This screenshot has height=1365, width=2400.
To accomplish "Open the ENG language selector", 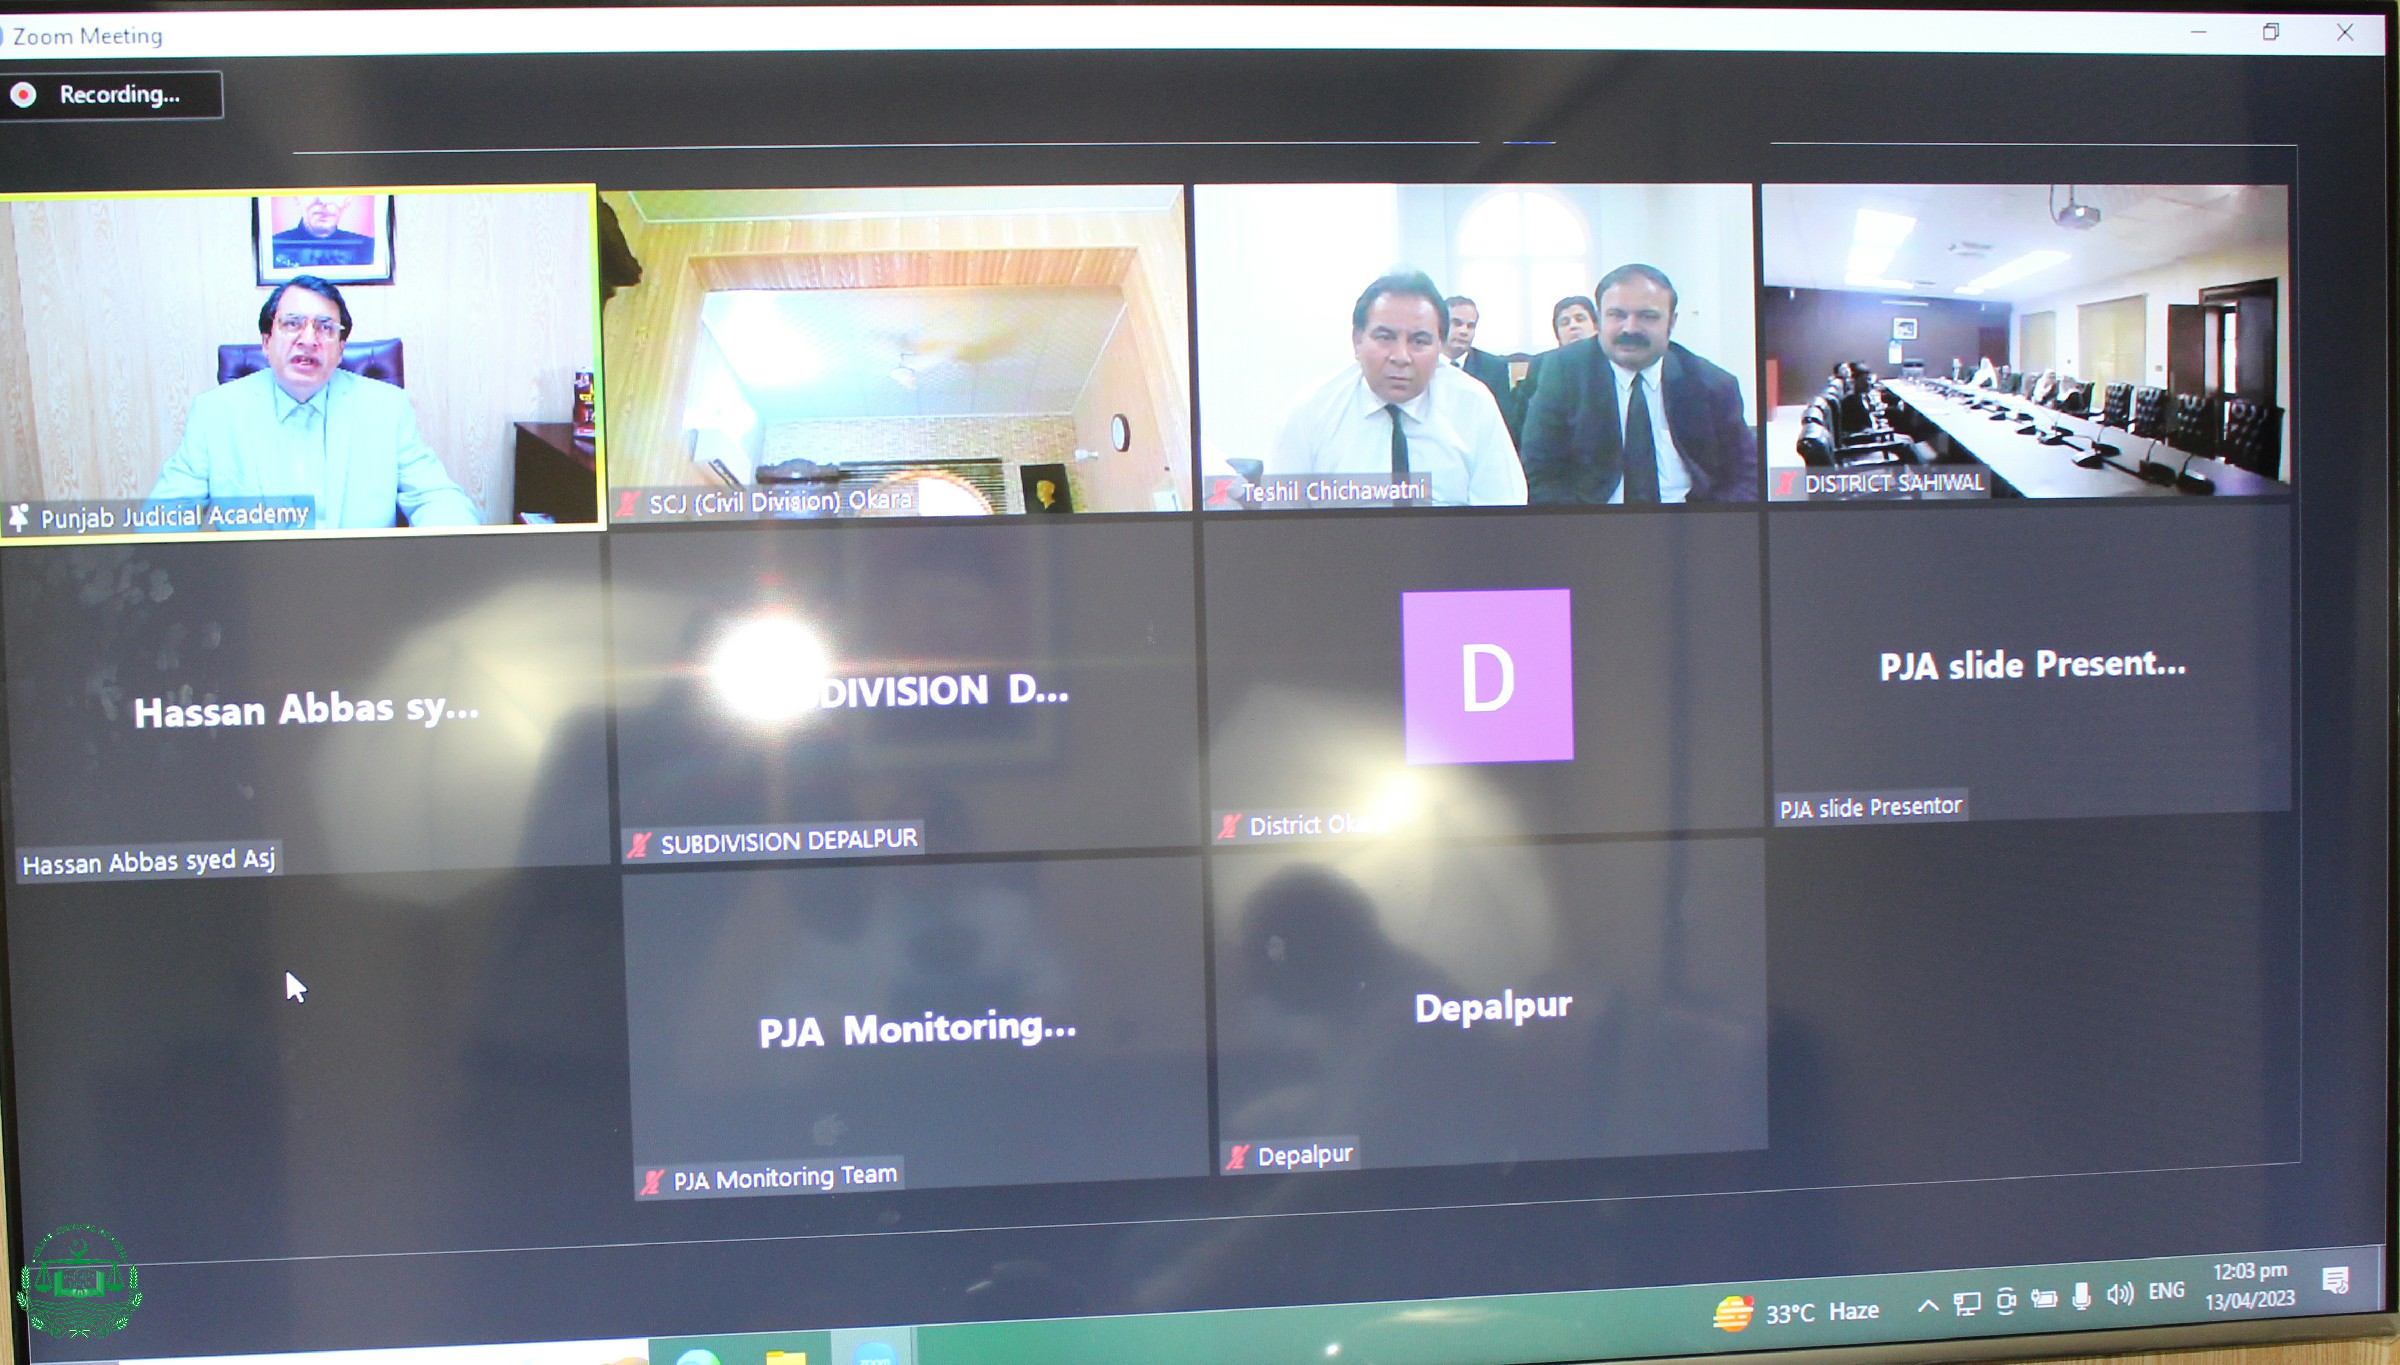I will coord(2166,1291).
